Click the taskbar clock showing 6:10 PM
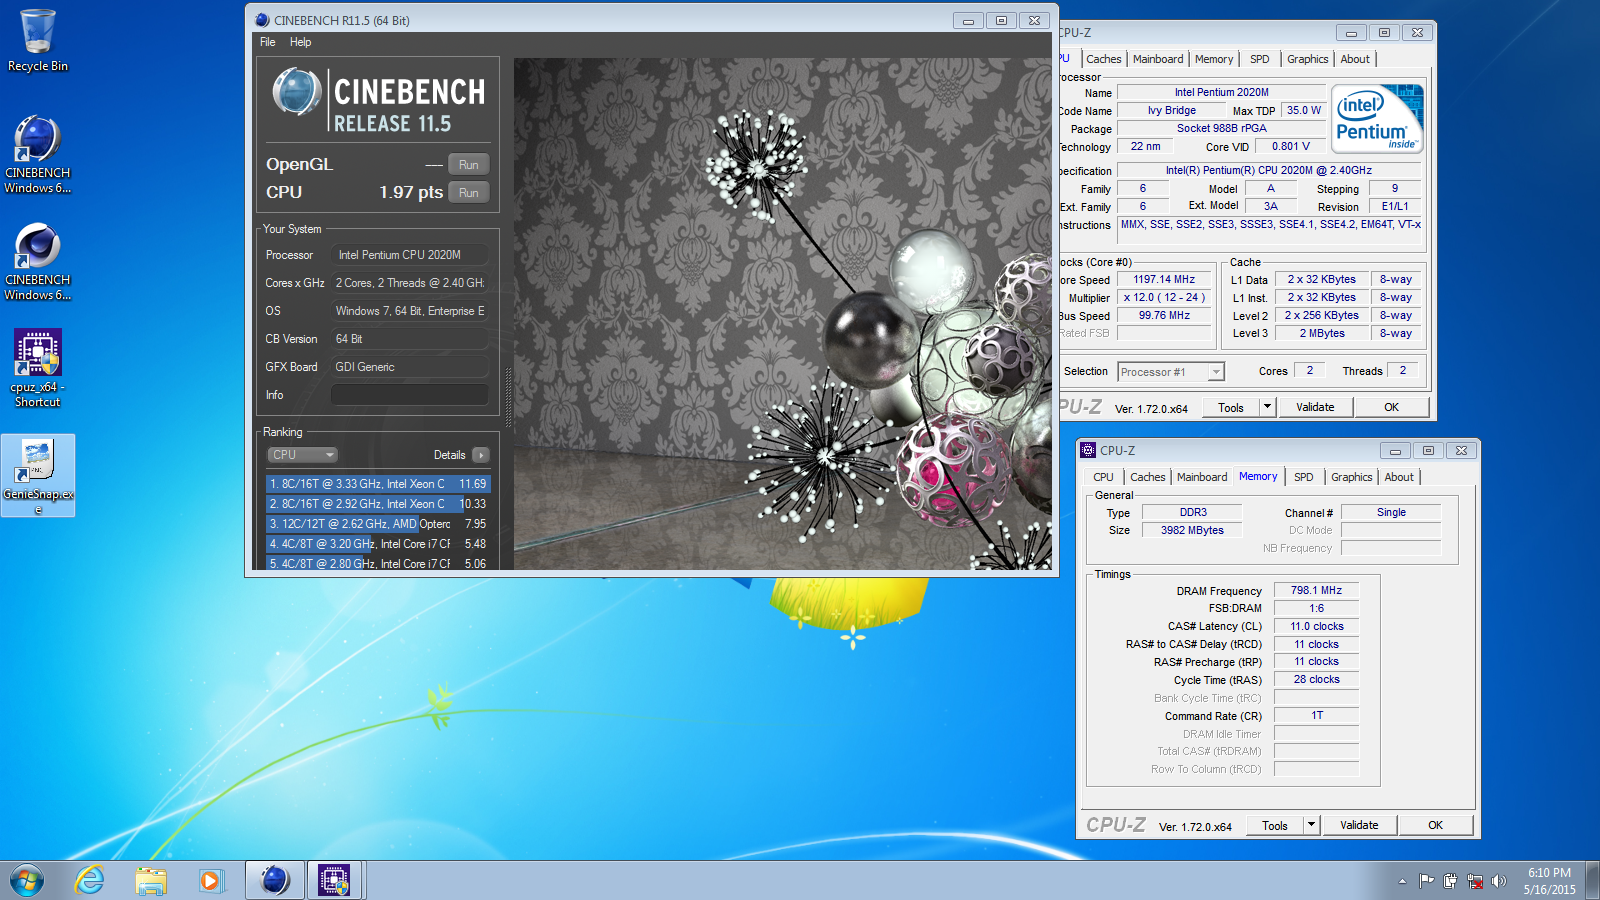This screenshot has height=900, width=1600. 1549,881
